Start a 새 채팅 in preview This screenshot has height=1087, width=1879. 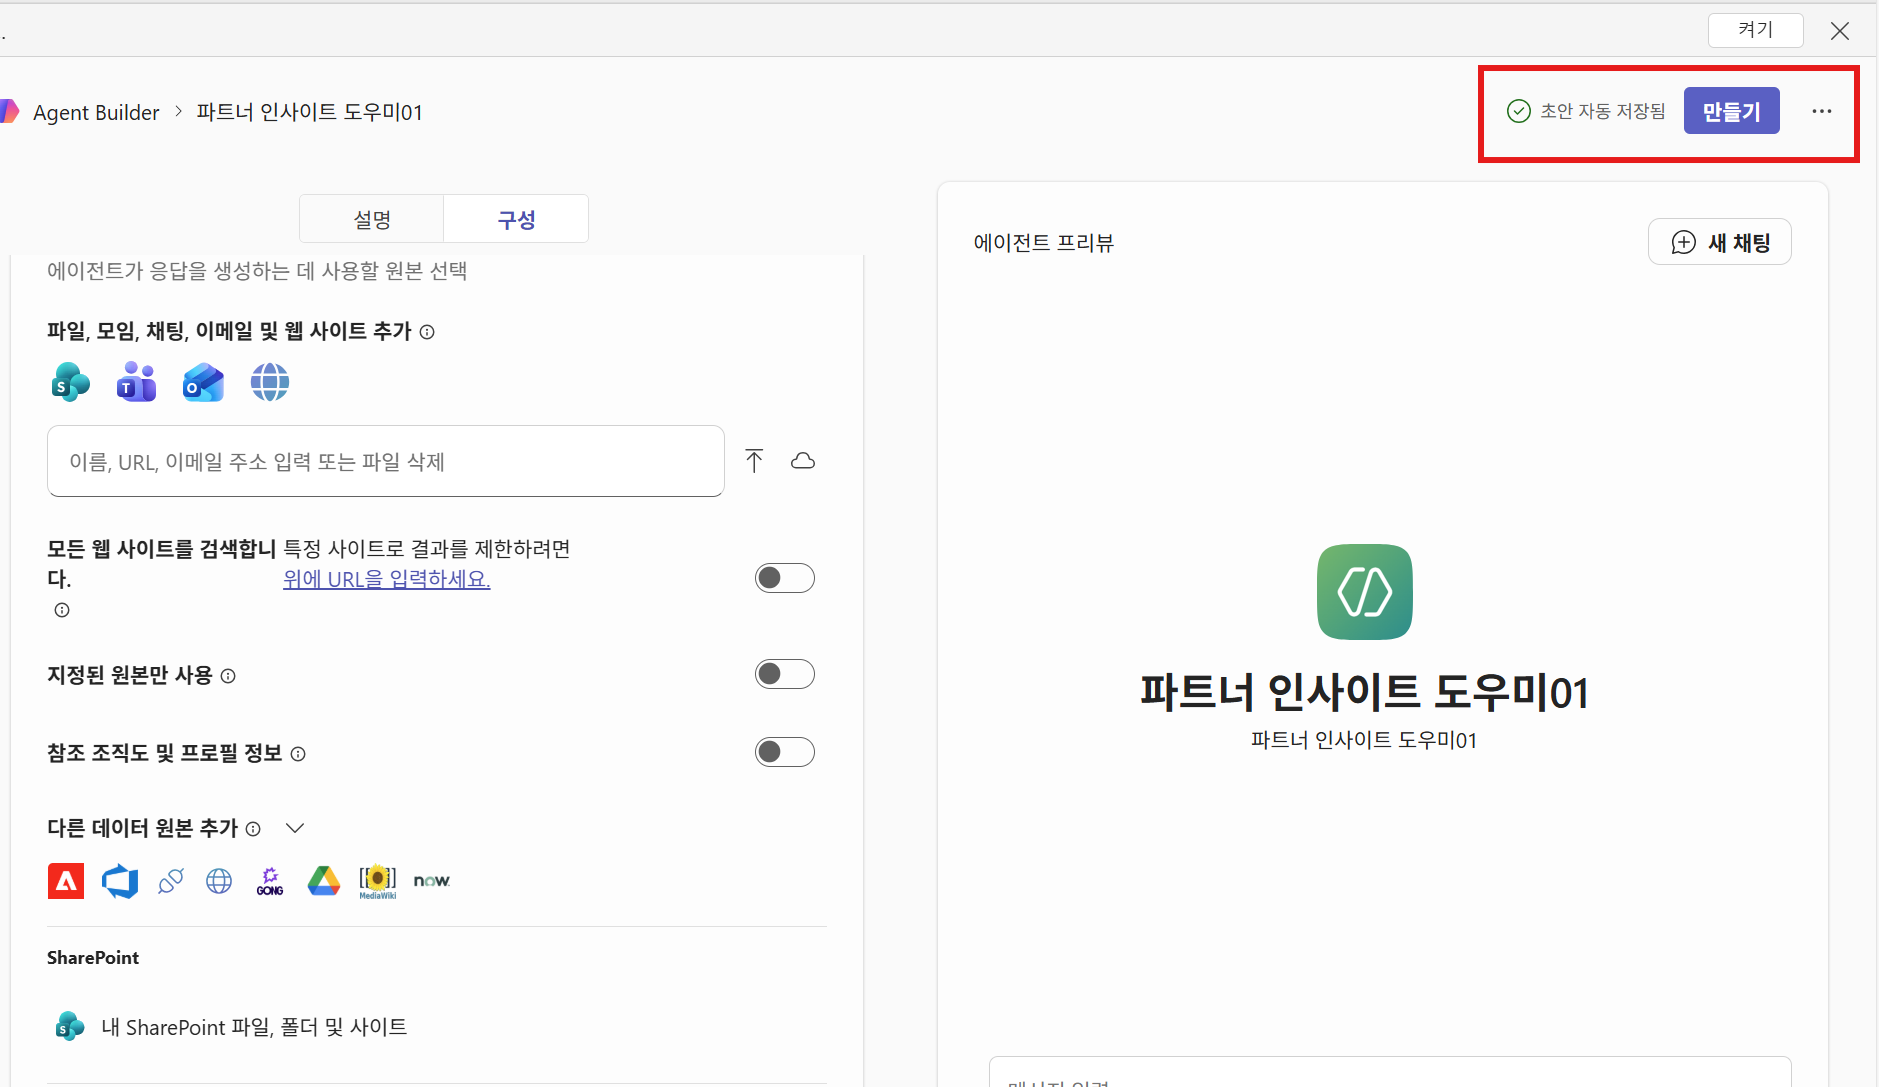(1720, 242)
